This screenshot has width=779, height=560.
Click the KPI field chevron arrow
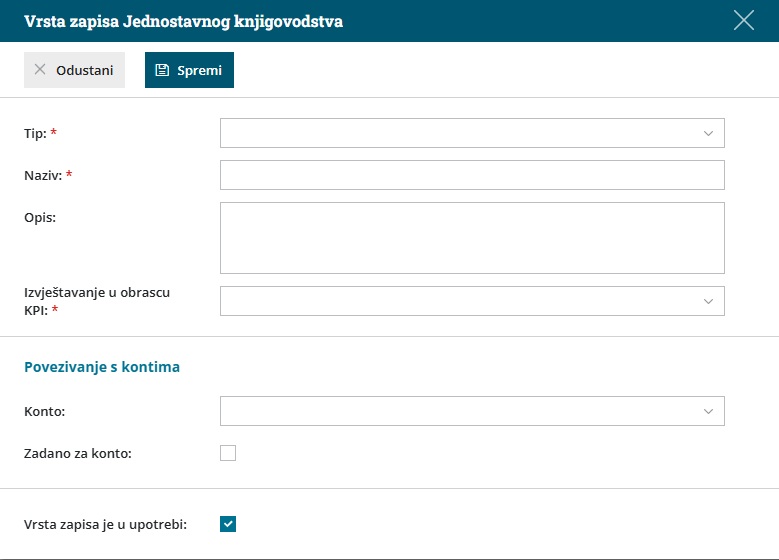(708, 301)
